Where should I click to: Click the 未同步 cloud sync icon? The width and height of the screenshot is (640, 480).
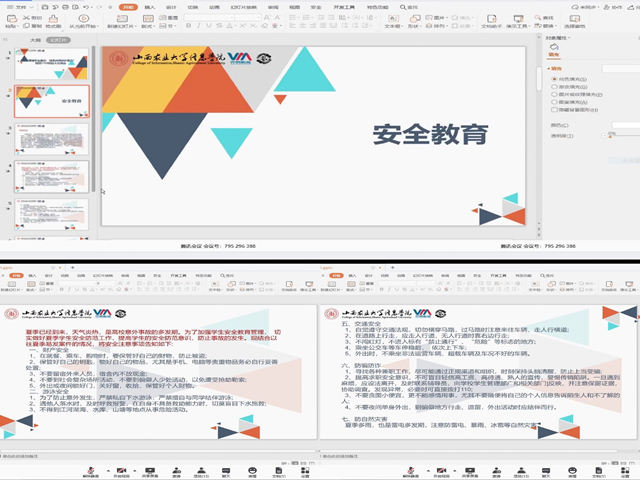click(x=575, y=7)
